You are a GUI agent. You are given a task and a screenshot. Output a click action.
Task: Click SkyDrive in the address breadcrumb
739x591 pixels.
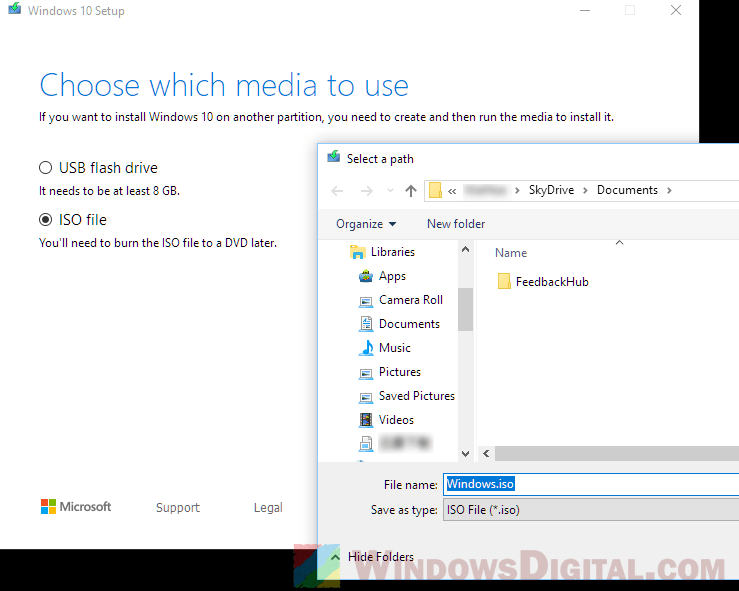pos(551,190)
